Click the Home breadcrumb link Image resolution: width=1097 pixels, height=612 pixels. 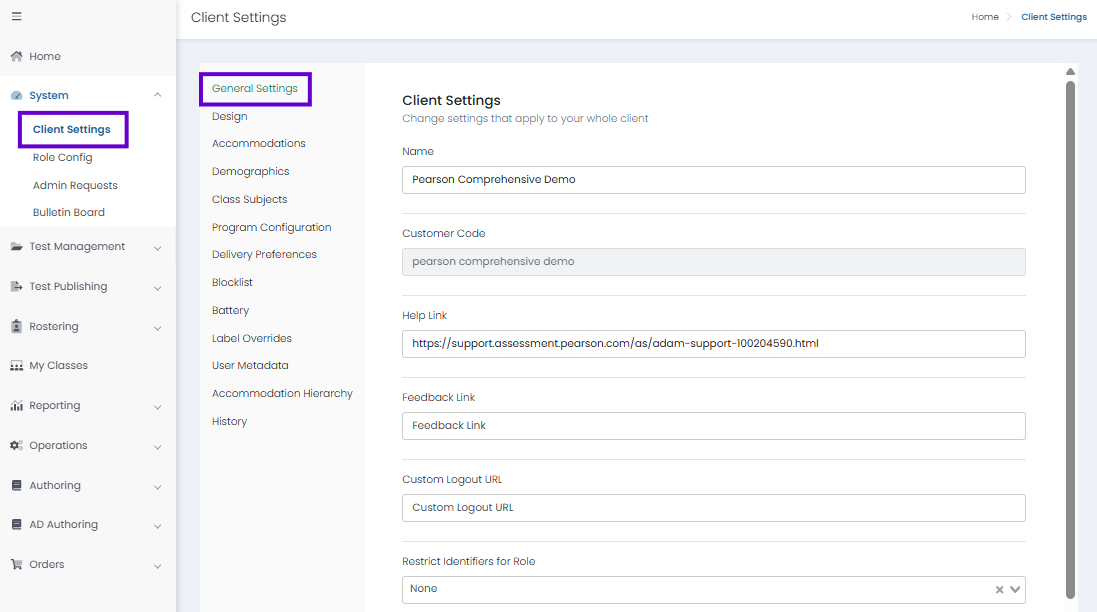pyautogui.click(x=985, y=17)
